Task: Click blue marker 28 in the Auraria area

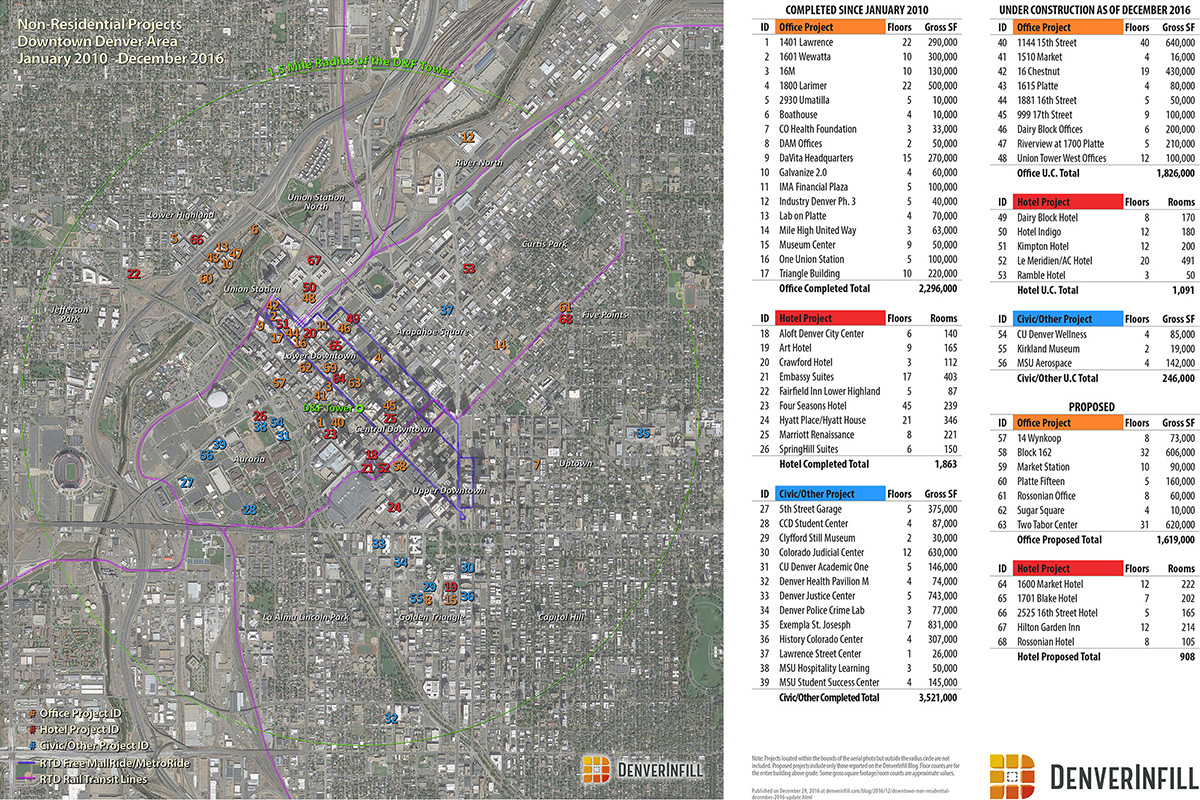Action: pyautogui.click(x=249, y=510)
